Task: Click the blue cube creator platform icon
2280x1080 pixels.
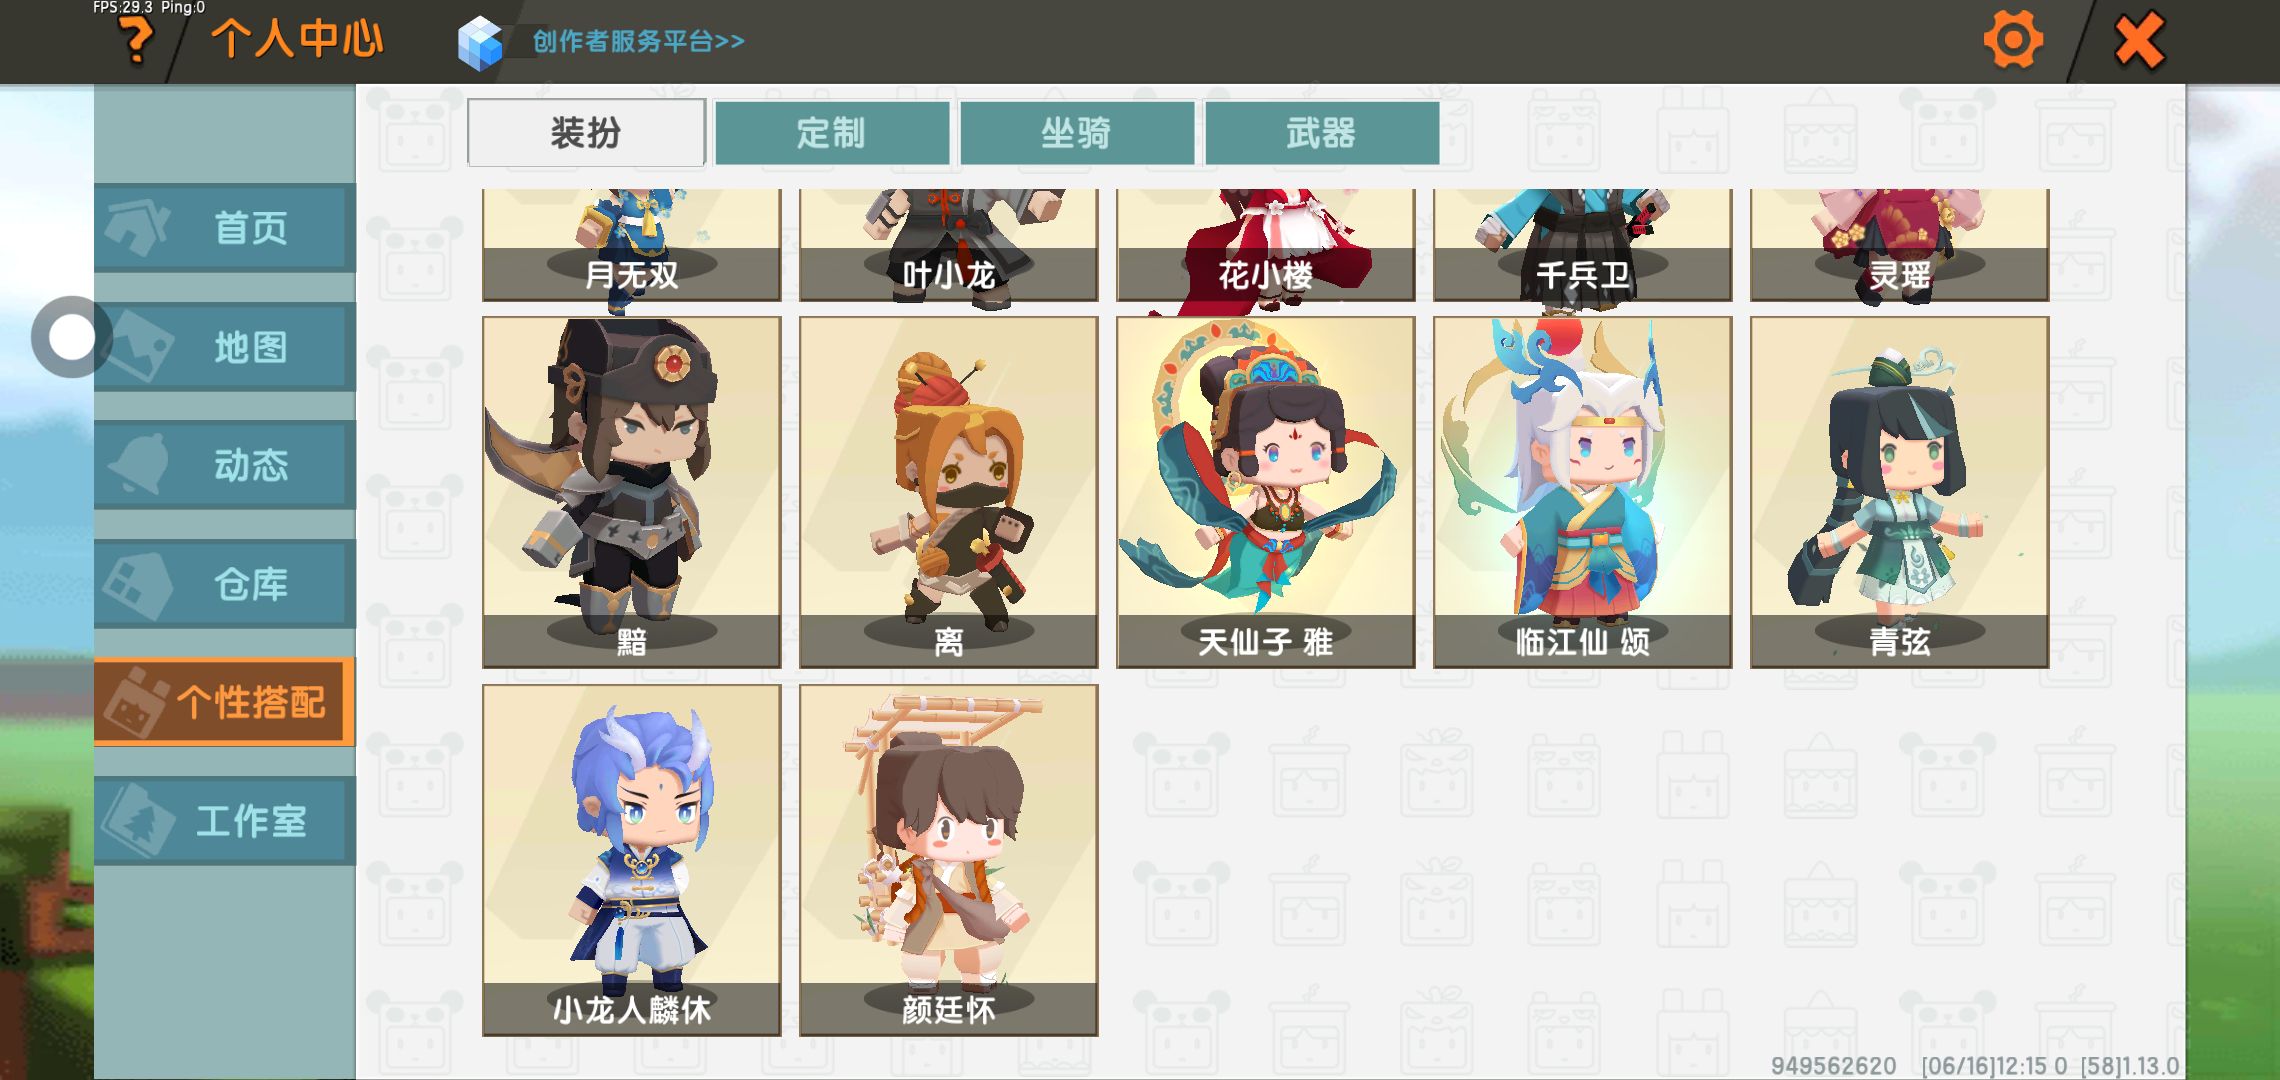Action: (480, 43)
